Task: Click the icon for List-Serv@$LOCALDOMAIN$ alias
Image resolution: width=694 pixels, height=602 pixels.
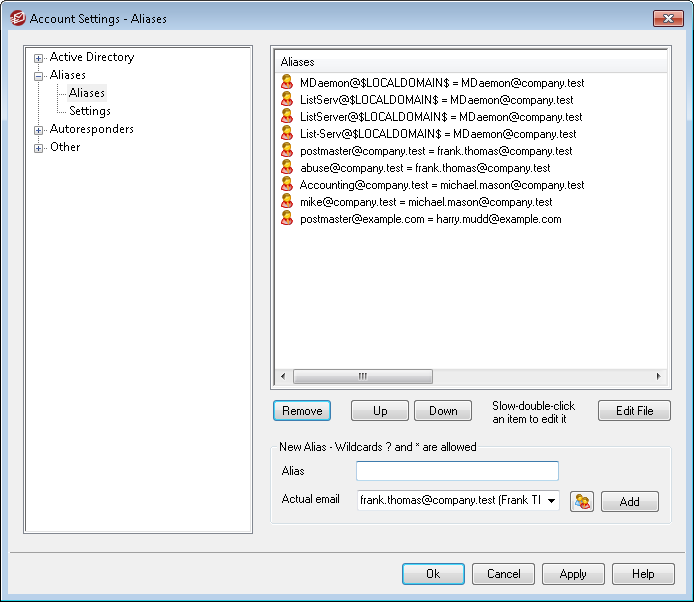Action: coord(287,134)
